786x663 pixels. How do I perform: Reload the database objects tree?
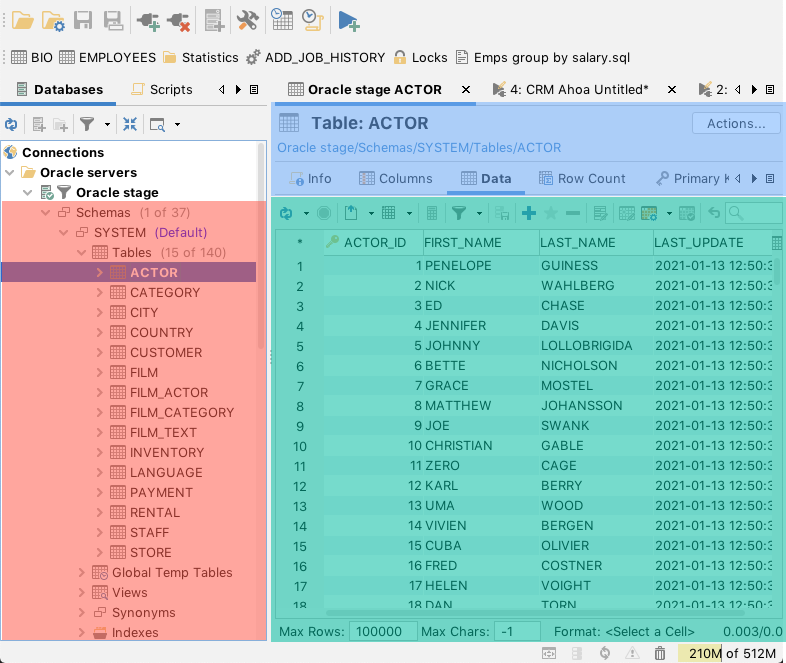(11, 124)
